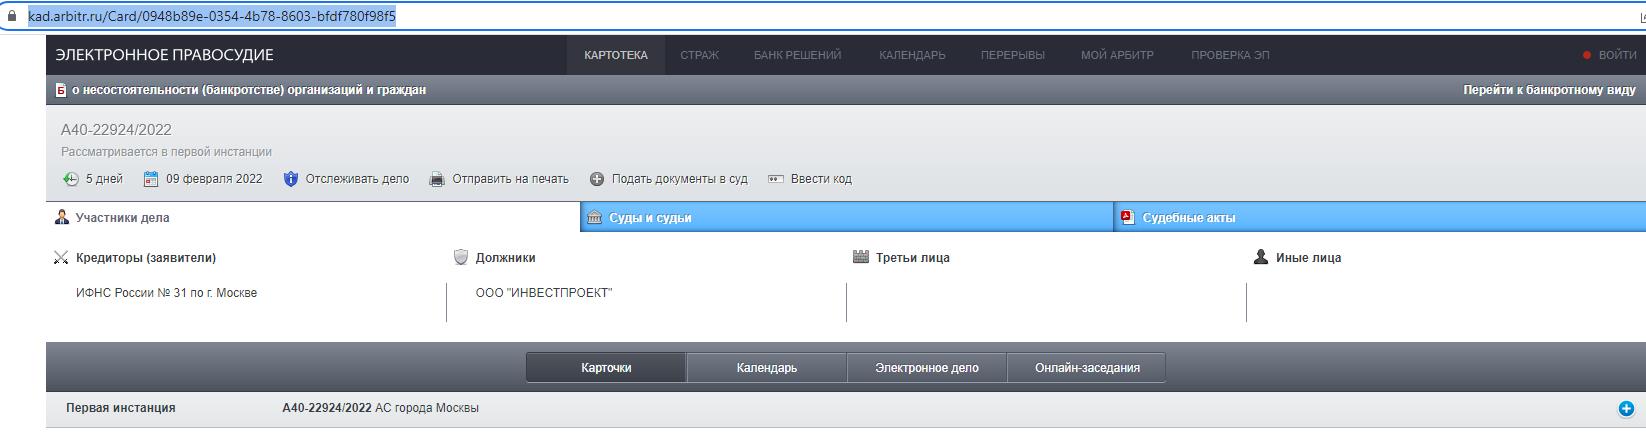Click the ВОЙТИ login link
Image resolution: width=1646 pixels, height=433 pixels.
coord(1617,55)
